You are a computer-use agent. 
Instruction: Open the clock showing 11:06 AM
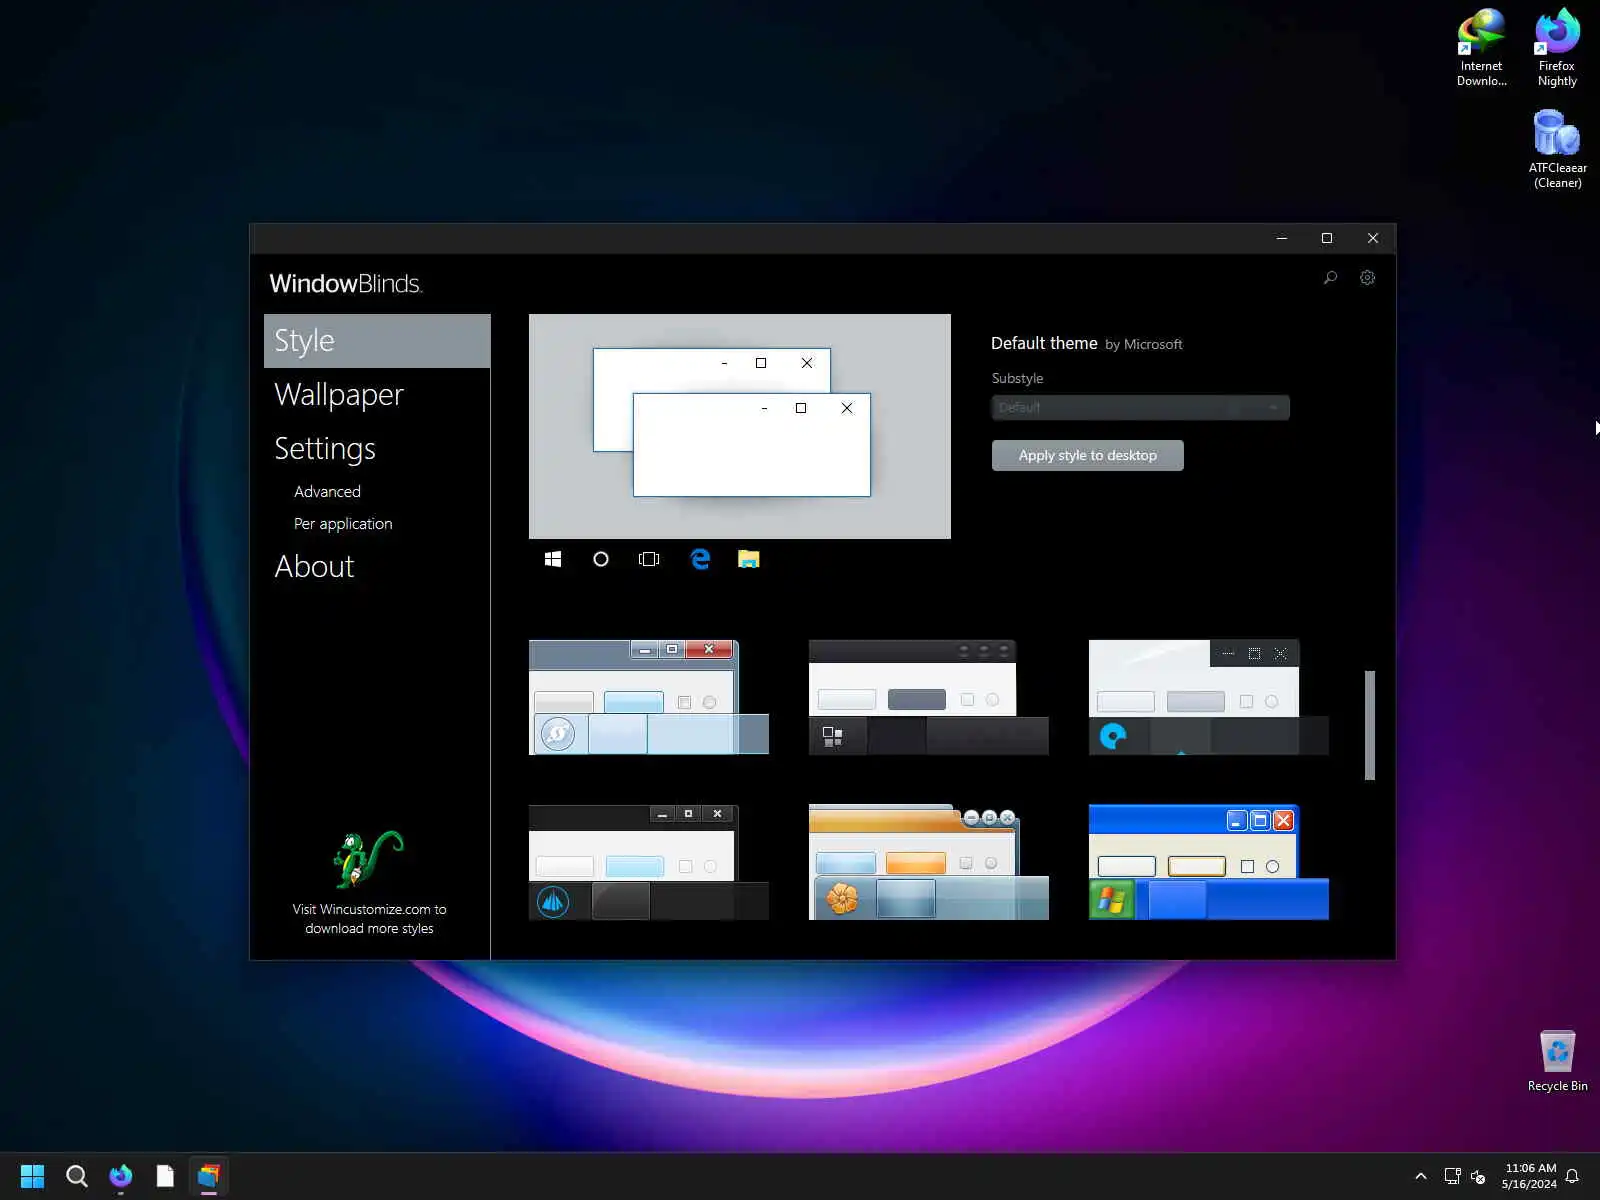point(1529,1176)
